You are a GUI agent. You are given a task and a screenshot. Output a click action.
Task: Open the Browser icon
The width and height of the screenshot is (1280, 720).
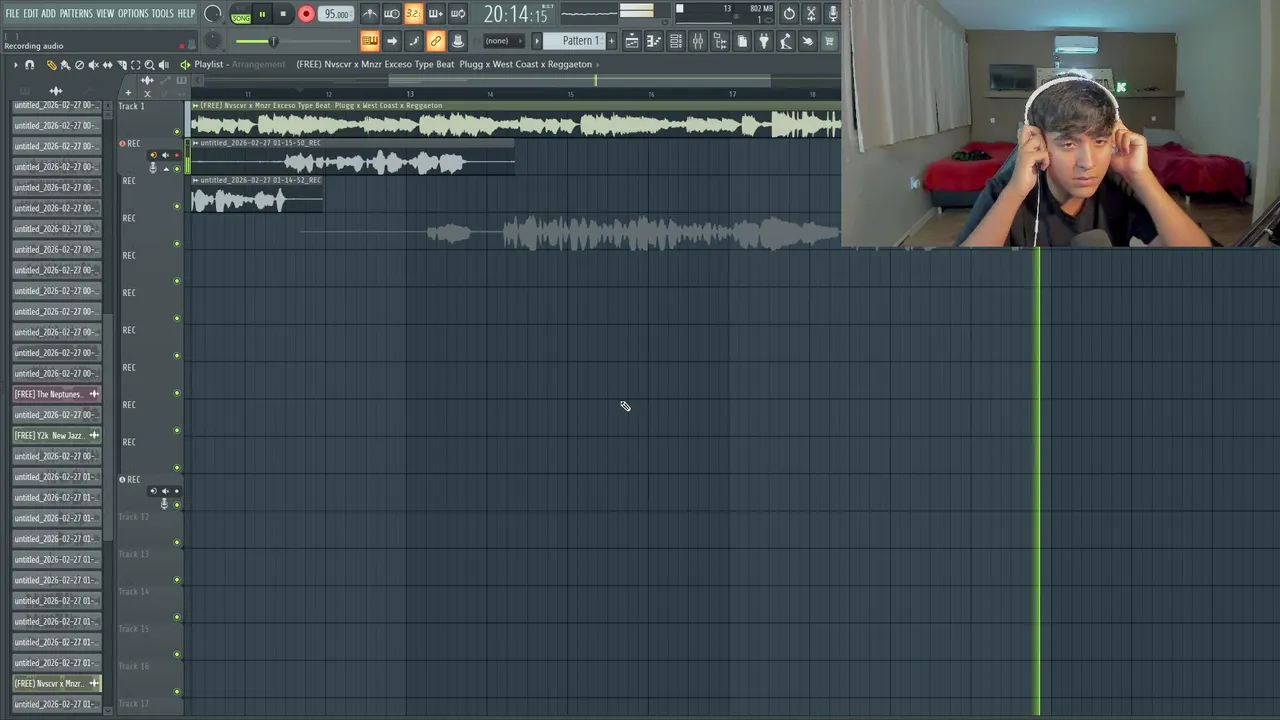(x=720, y=41)
